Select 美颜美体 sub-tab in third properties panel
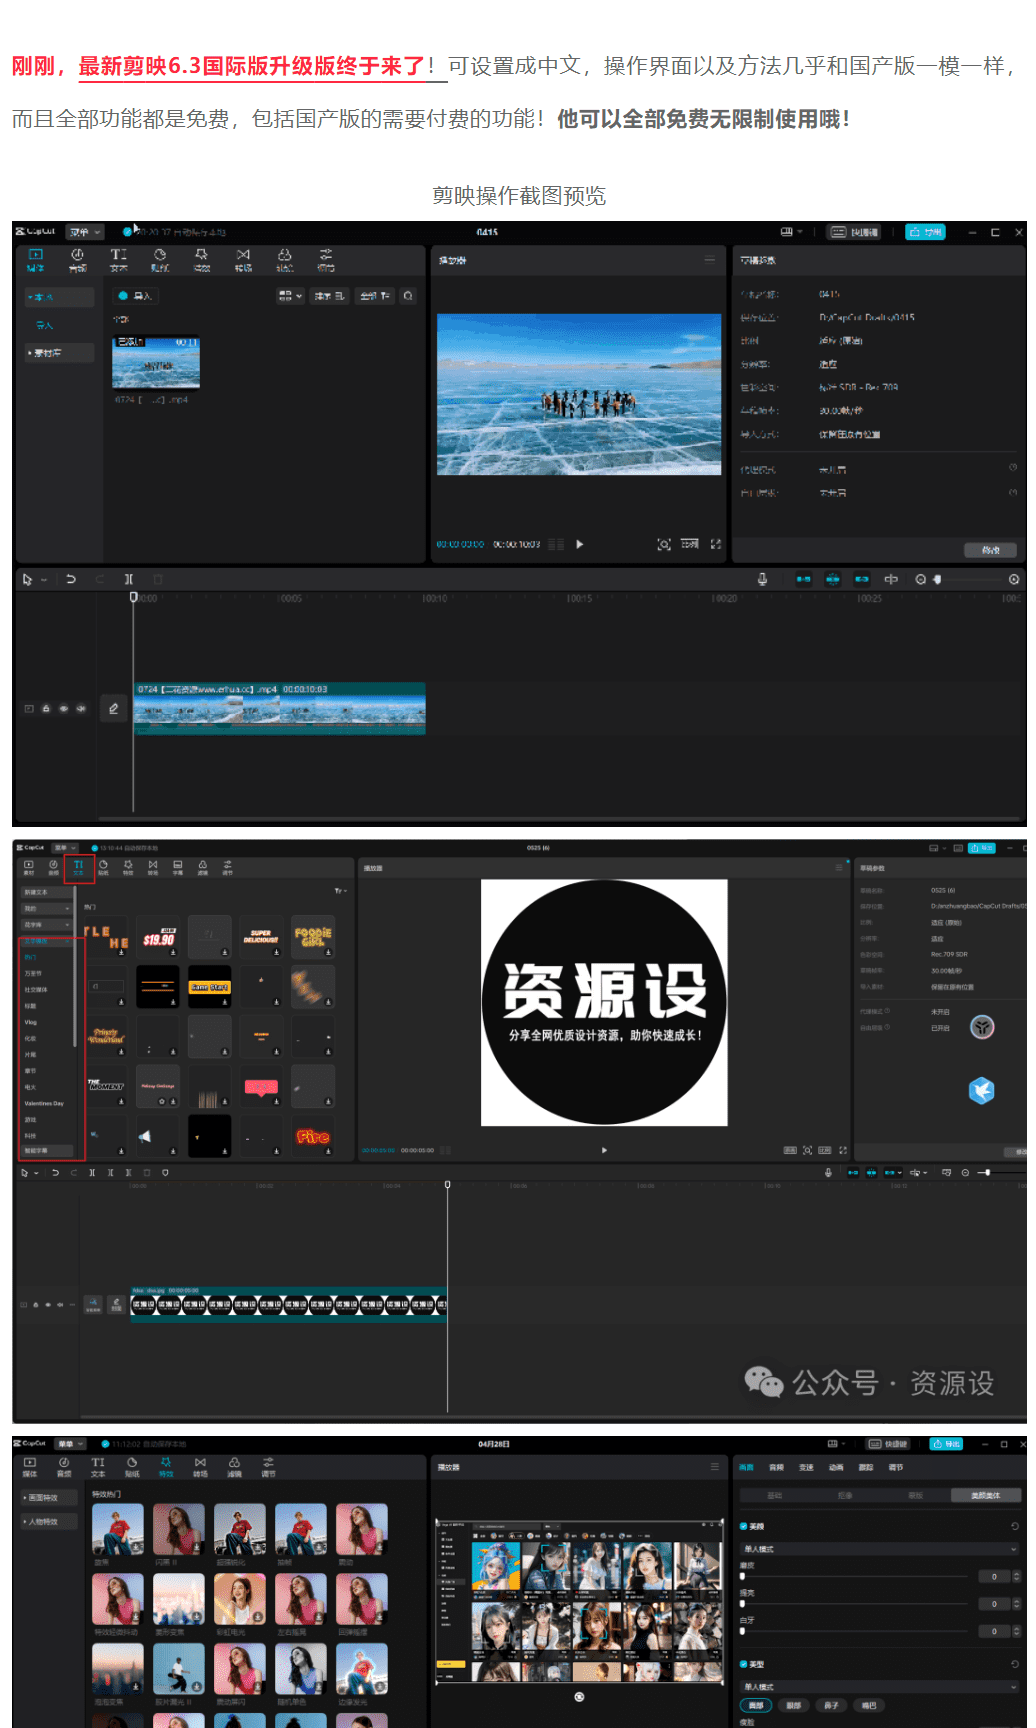 [x=985, y=1495]
